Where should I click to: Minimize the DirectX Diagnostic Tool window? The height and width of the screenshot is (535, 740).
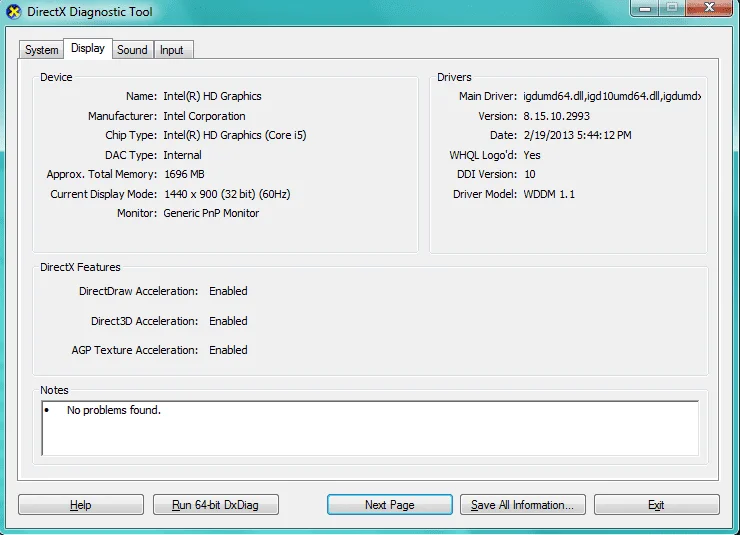tap(645, 8)
